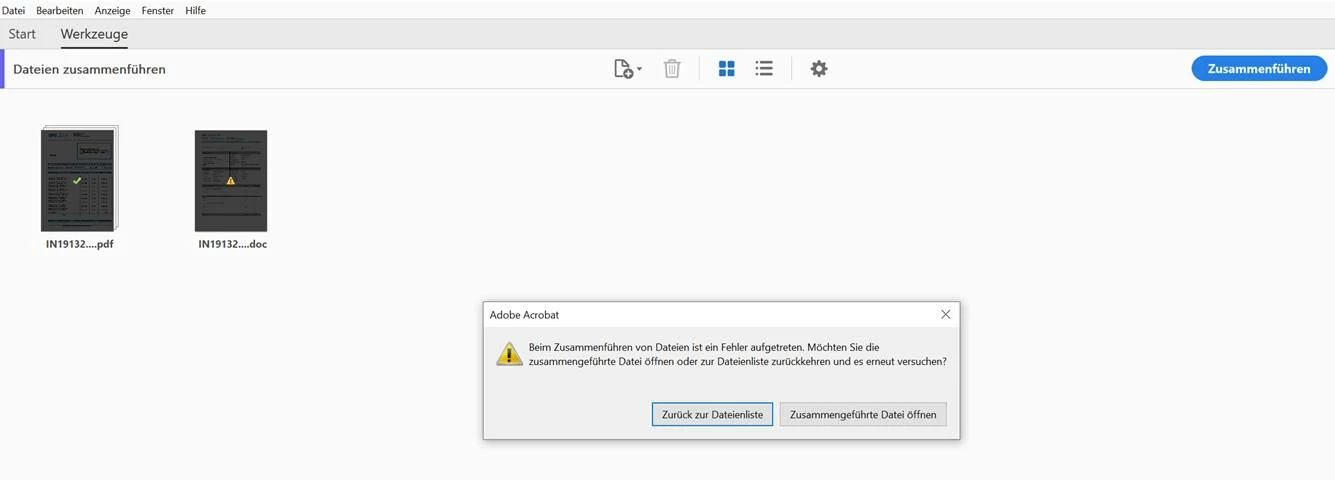The width and height of the screenshot is (1335, 480).
Task: Click the blue Zusammenführen button
Action: (1259, 69)
